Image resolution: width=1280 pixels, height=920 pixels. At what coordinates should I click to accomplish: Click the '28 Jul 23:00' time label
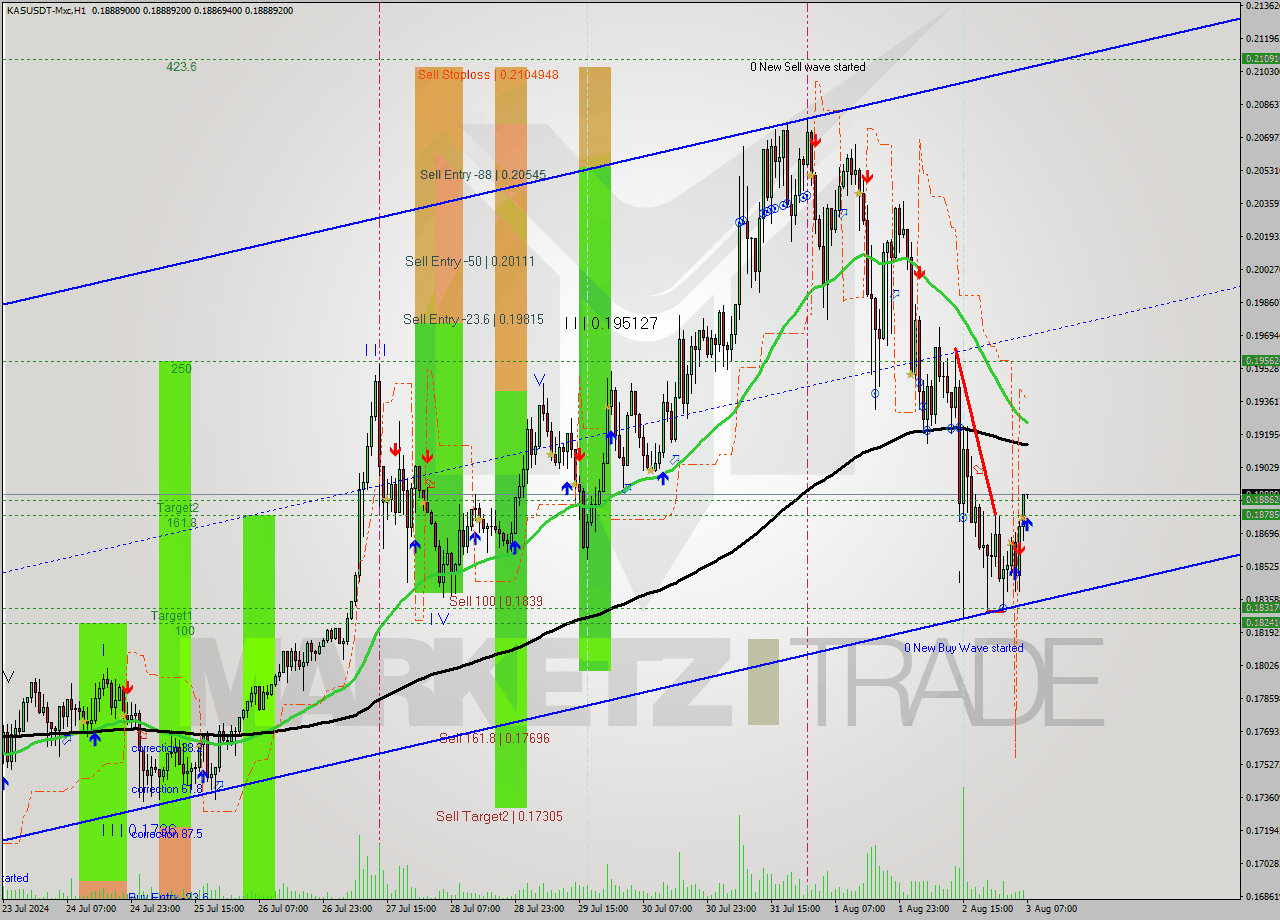[x=539, y=909]
